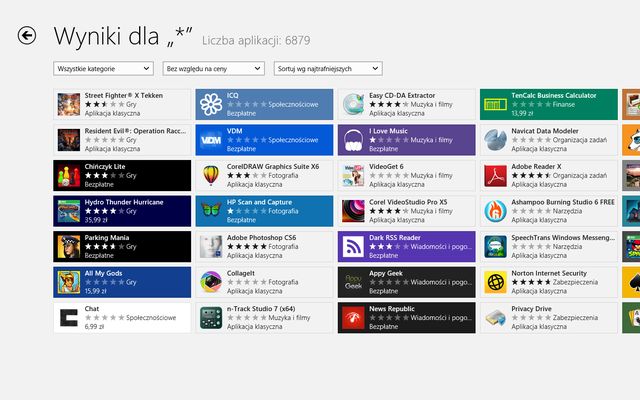Click CorelDRAW Graphics Suite X6 title

[x=273, y=167]
